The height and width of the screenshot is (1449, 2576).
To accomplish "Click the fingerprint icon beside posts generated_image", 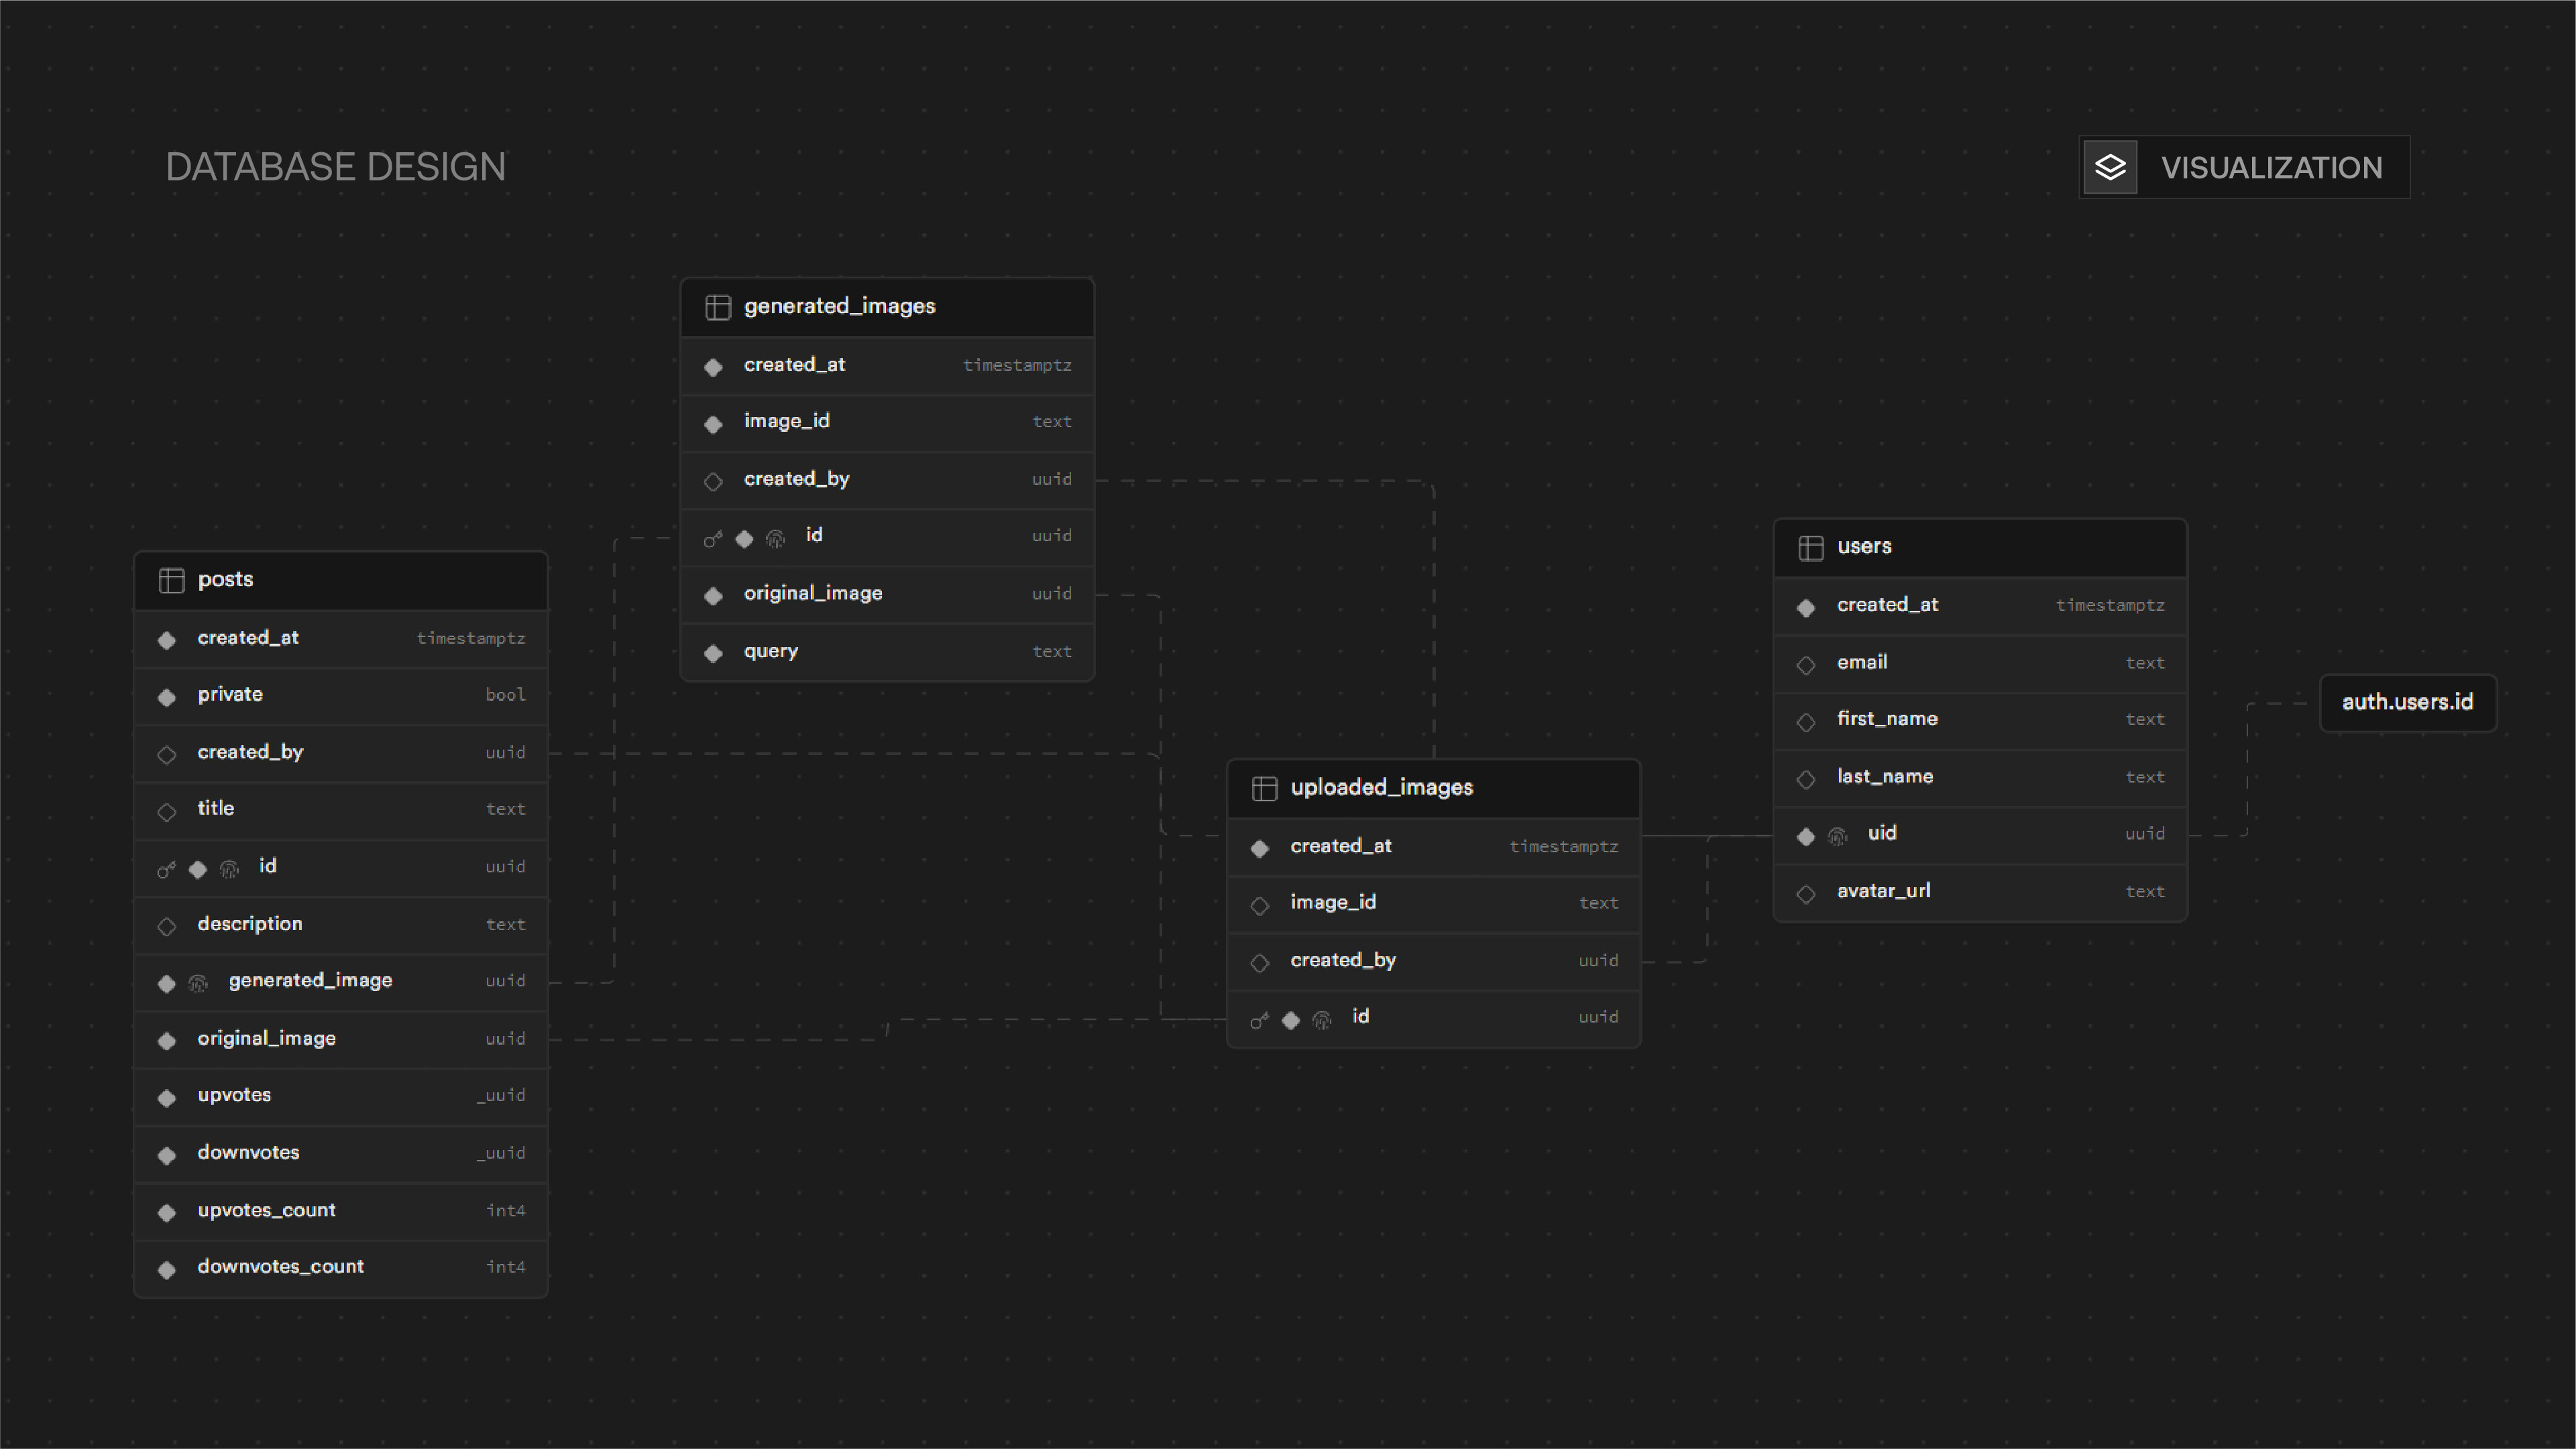I will tap(198, 983).
